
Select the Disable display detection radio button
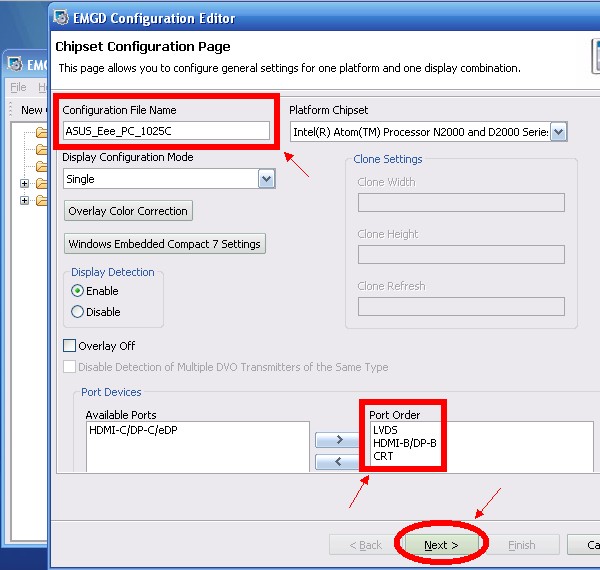pyautogui.click(x=78, y=312)
